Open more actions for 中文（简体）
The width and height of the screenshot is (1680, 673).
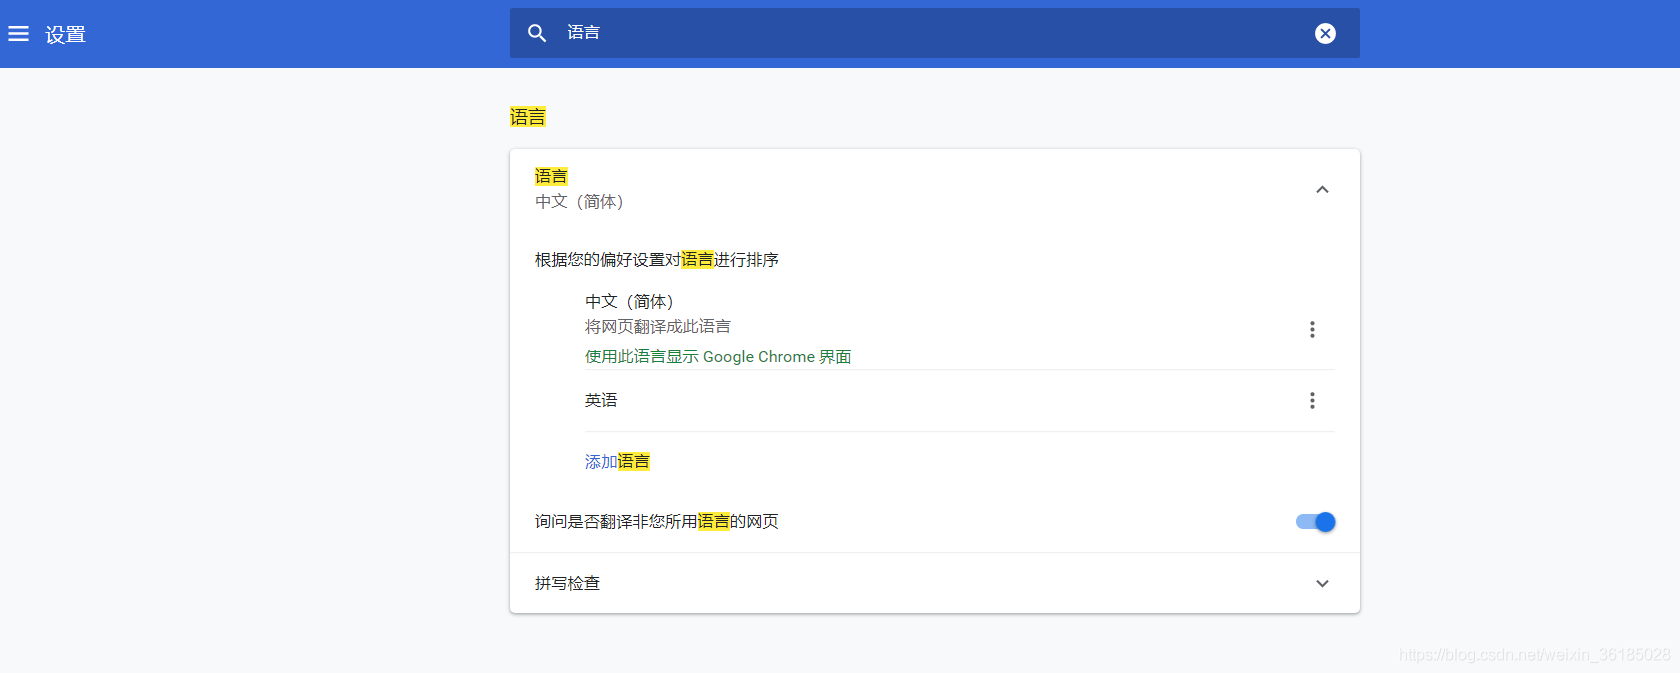pos(1312,329)
